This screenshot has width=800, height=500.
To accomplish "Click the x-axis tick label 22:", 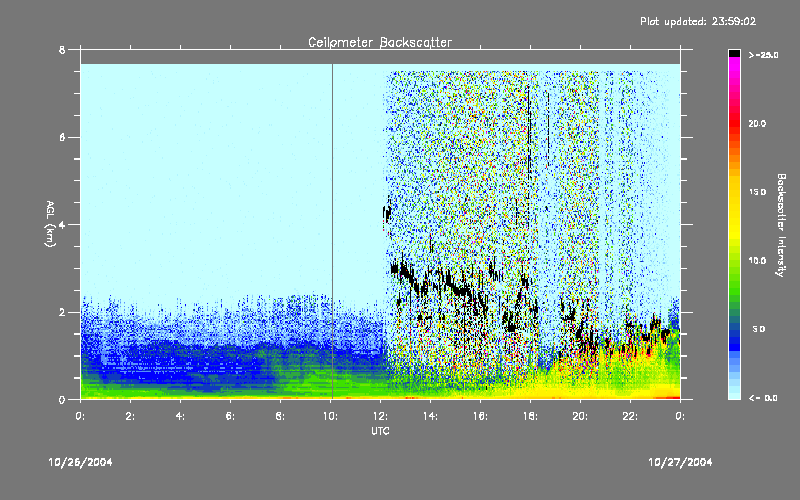I will coord(630,416).
